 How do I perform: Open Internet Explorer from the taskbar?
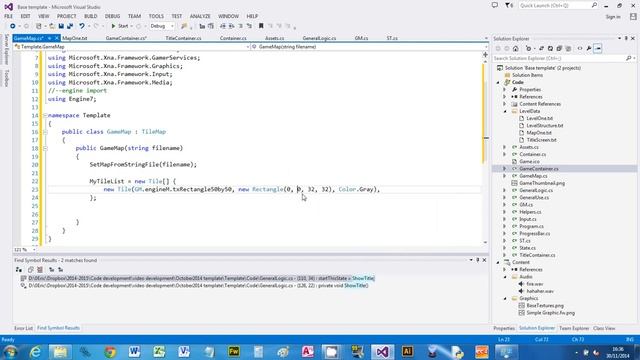(35, 352)
